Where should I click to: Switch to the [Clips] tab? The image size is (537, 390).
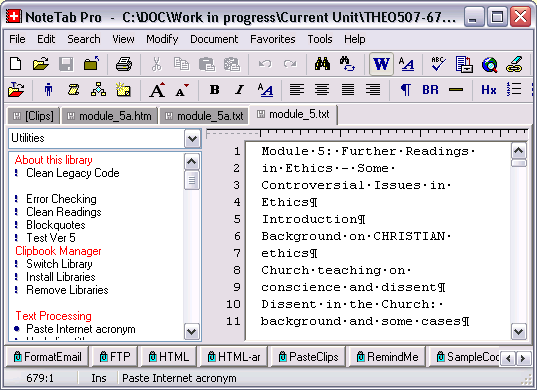tap(34, 116)
